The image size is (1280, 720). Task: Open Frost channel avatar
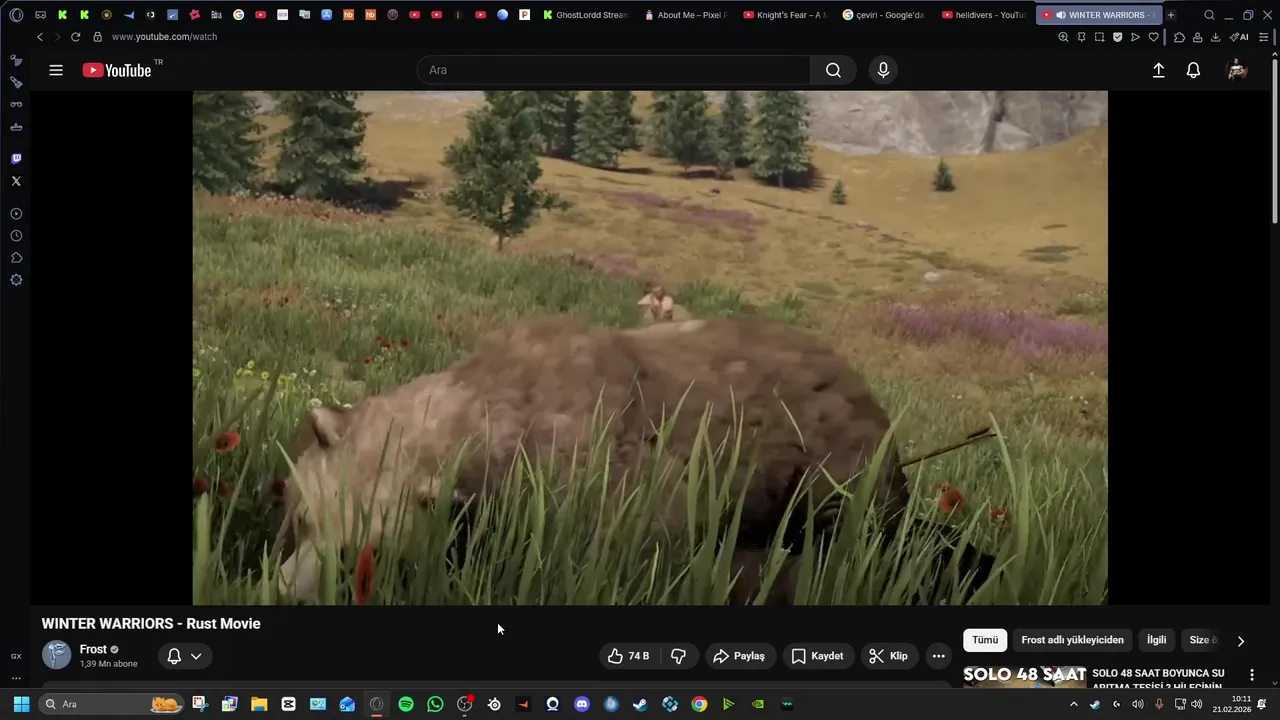(x=56, y=655)
